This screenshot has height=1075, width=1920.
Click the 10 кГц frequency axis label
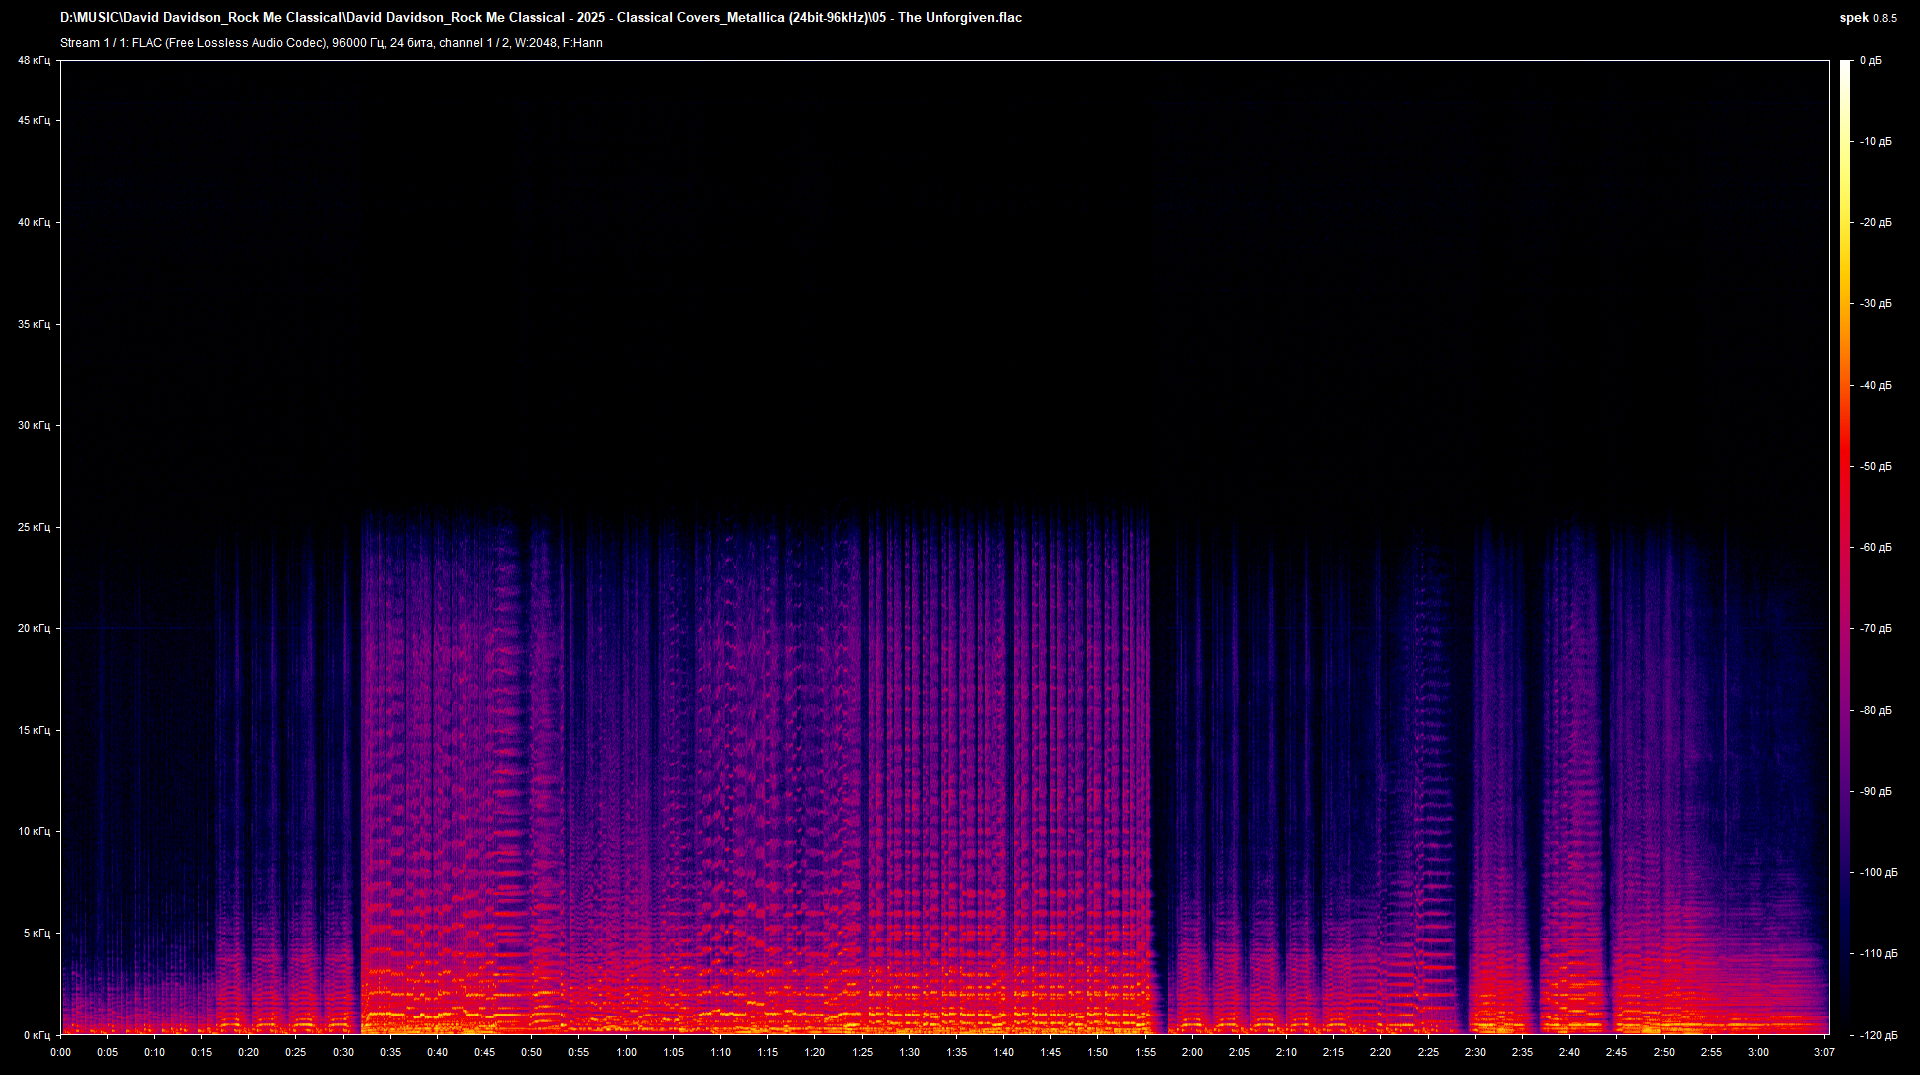(34, 832)
